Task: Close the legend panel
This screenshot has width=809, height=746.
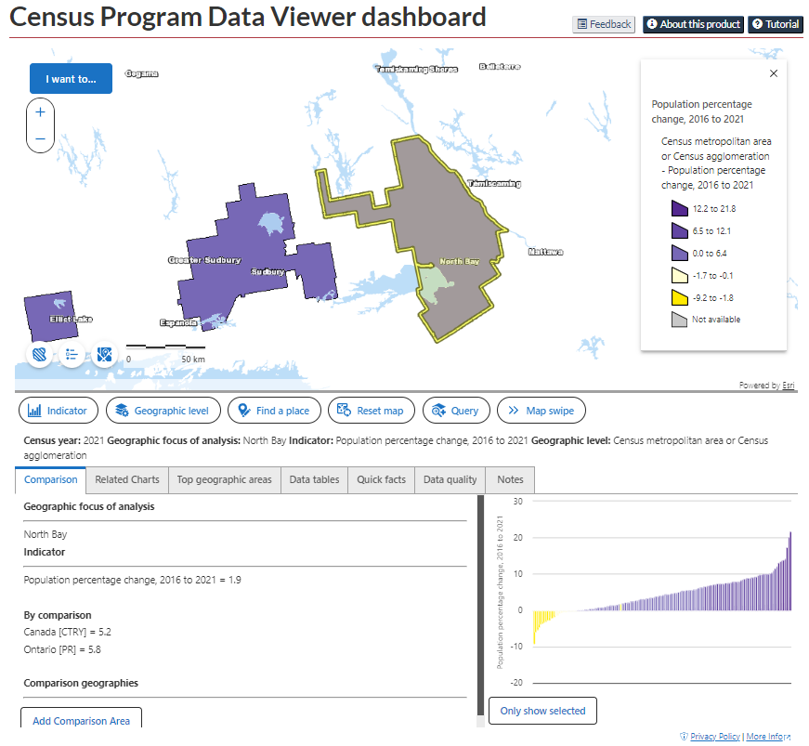Action: click(773, 73)
